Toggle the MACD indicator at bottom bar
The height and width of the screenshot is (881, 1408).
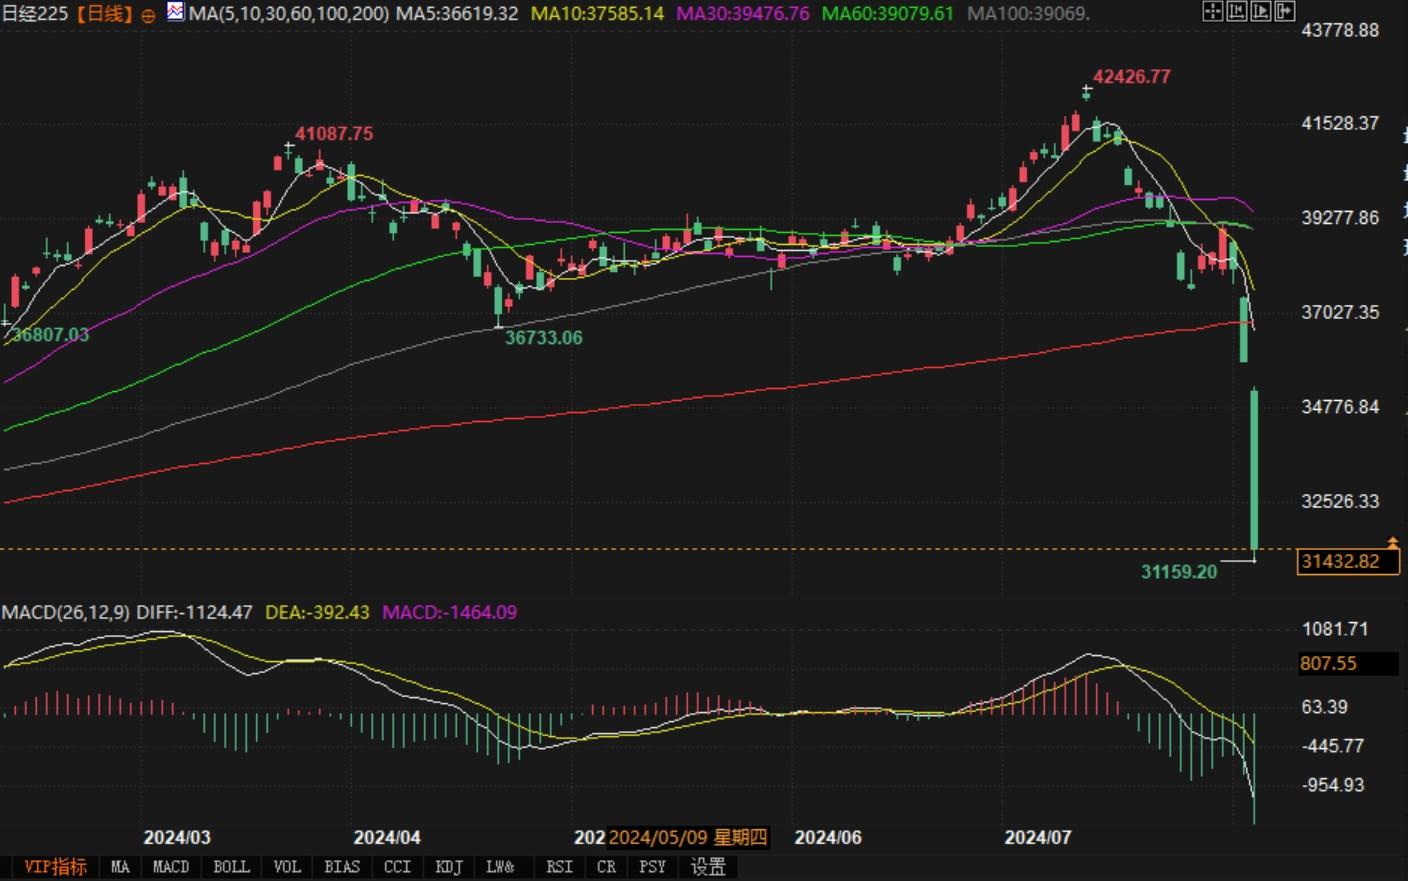coord(171,867)
